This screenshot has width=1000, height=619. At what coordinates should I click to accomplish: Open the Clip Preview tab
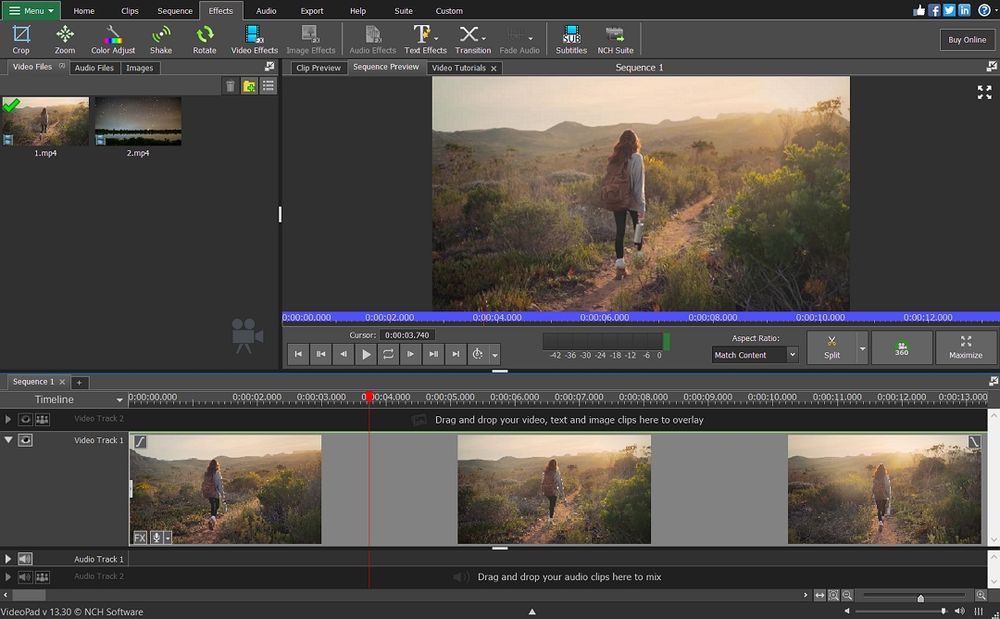click(x=318, y=68)
